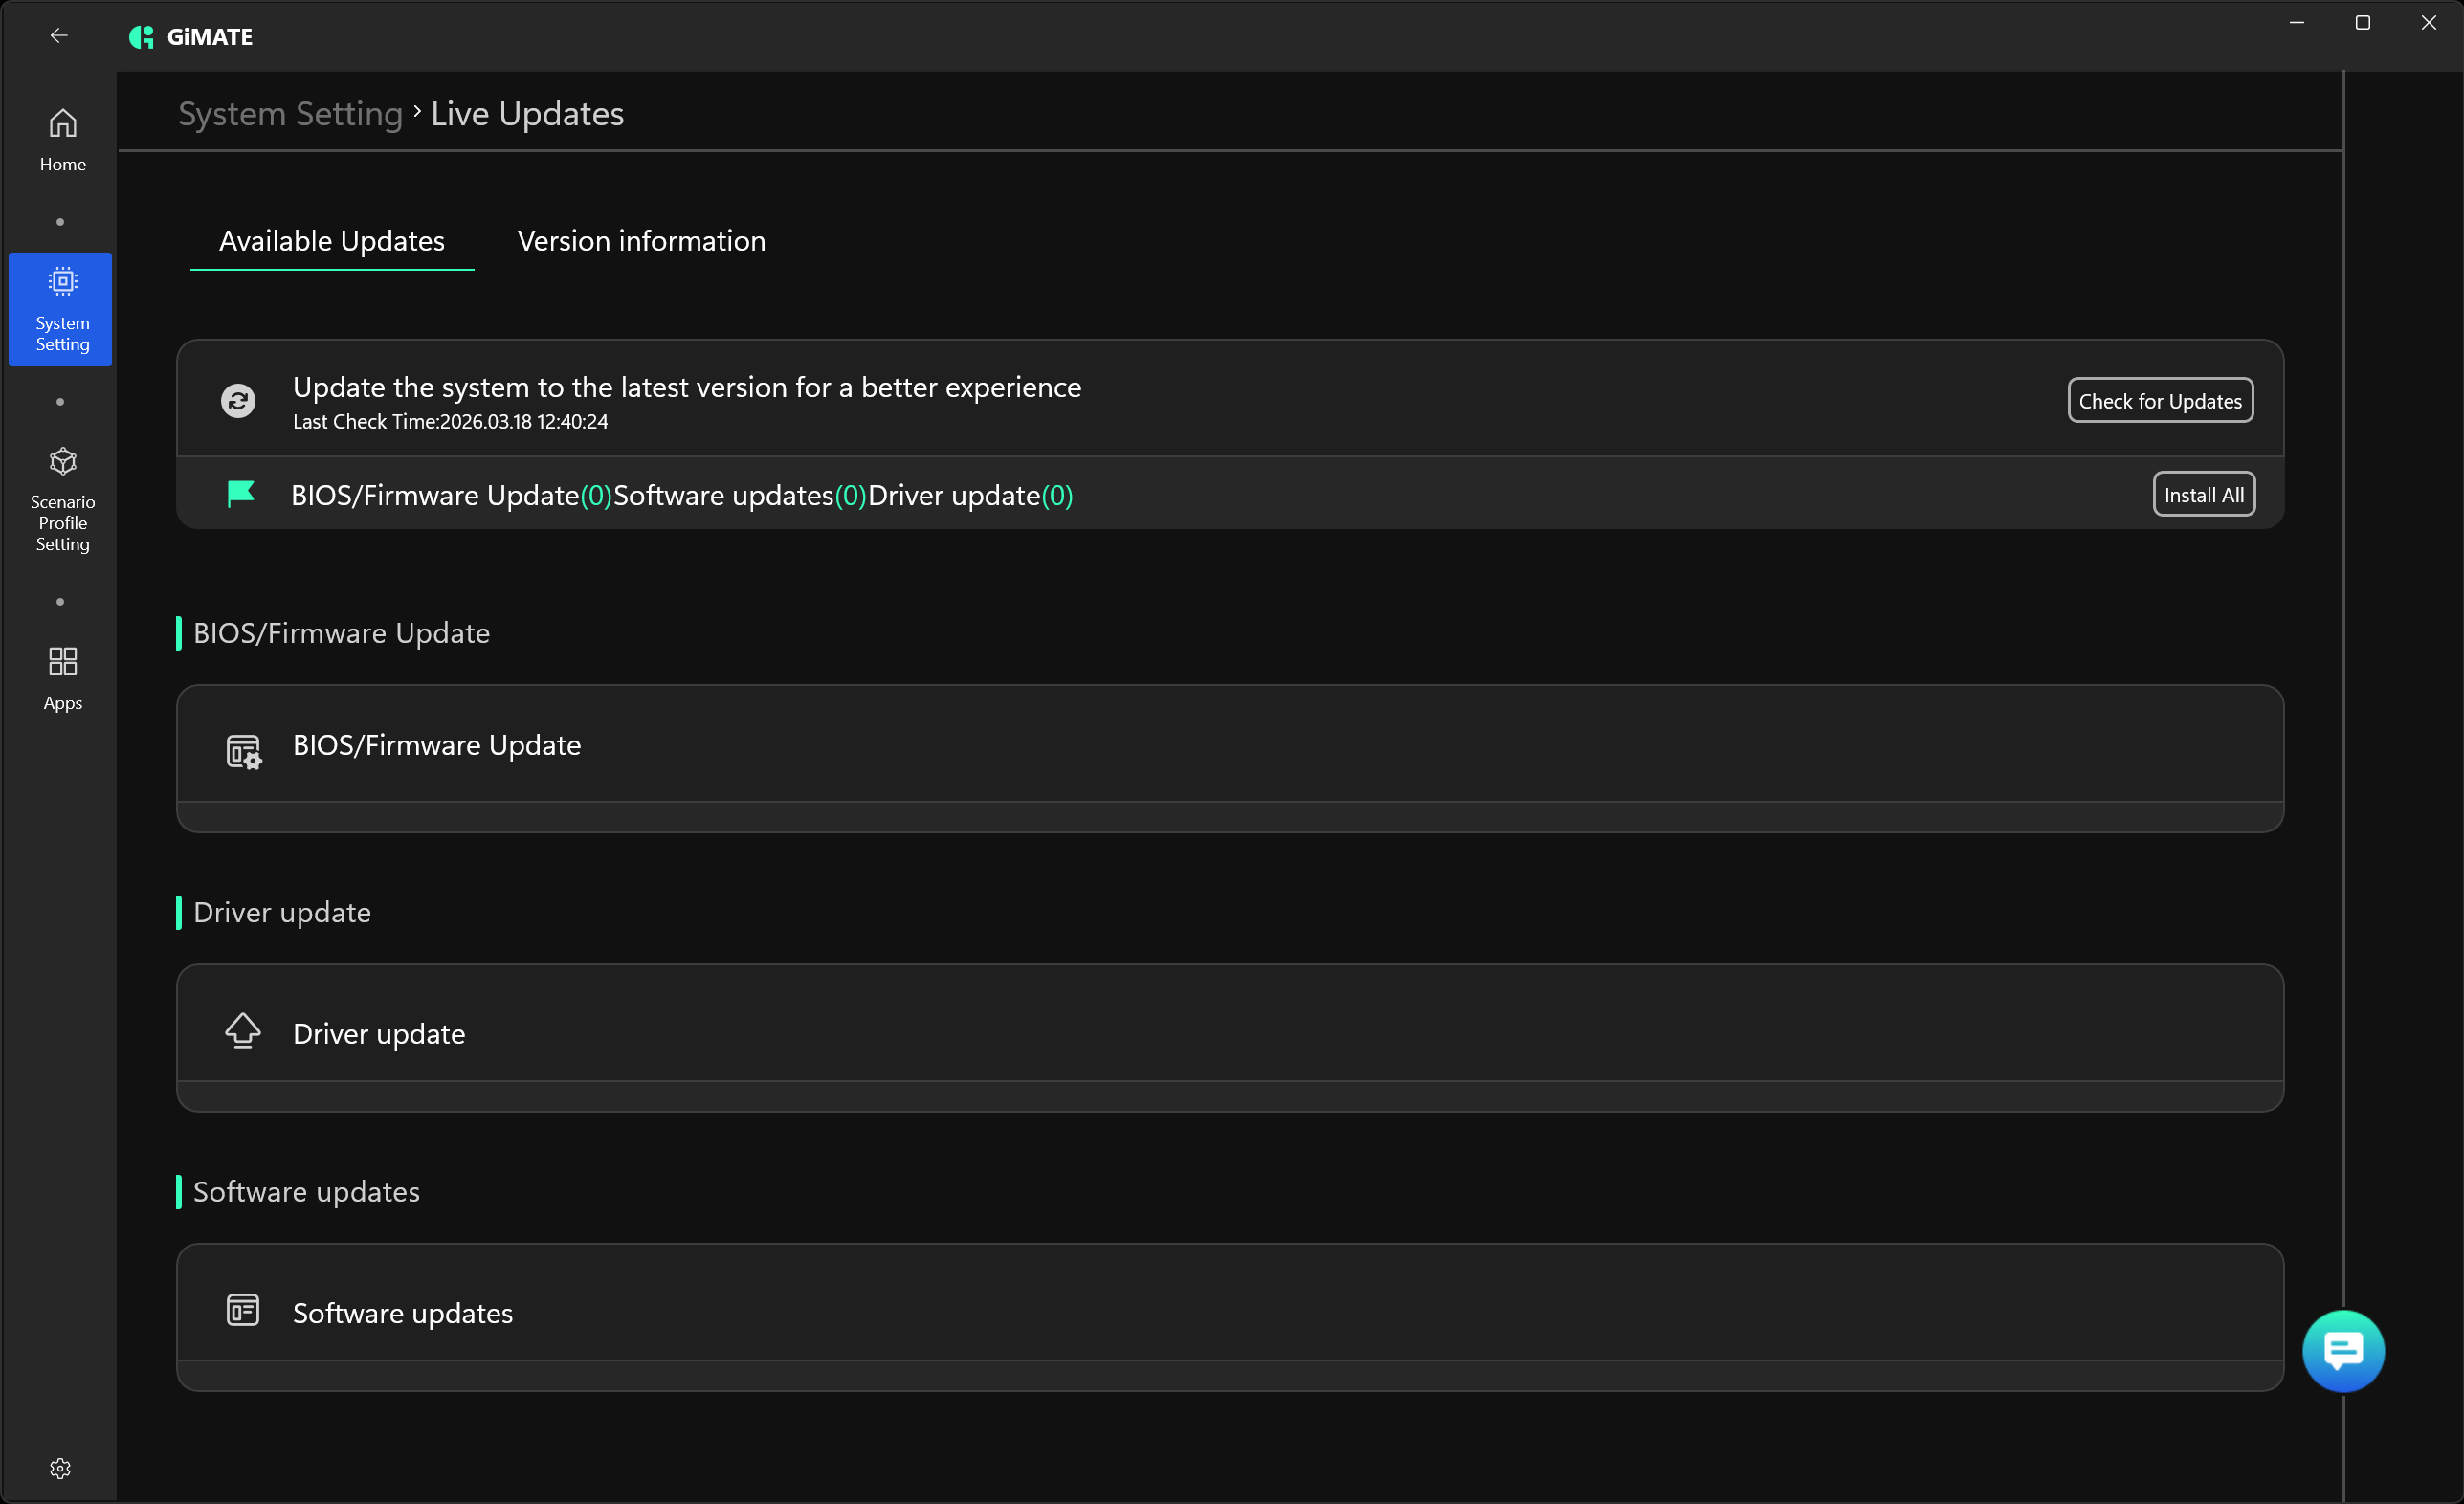Viewport: 2464px width, 1504px height.
Task: Switch to Version information tab
Action: point(641,241)
